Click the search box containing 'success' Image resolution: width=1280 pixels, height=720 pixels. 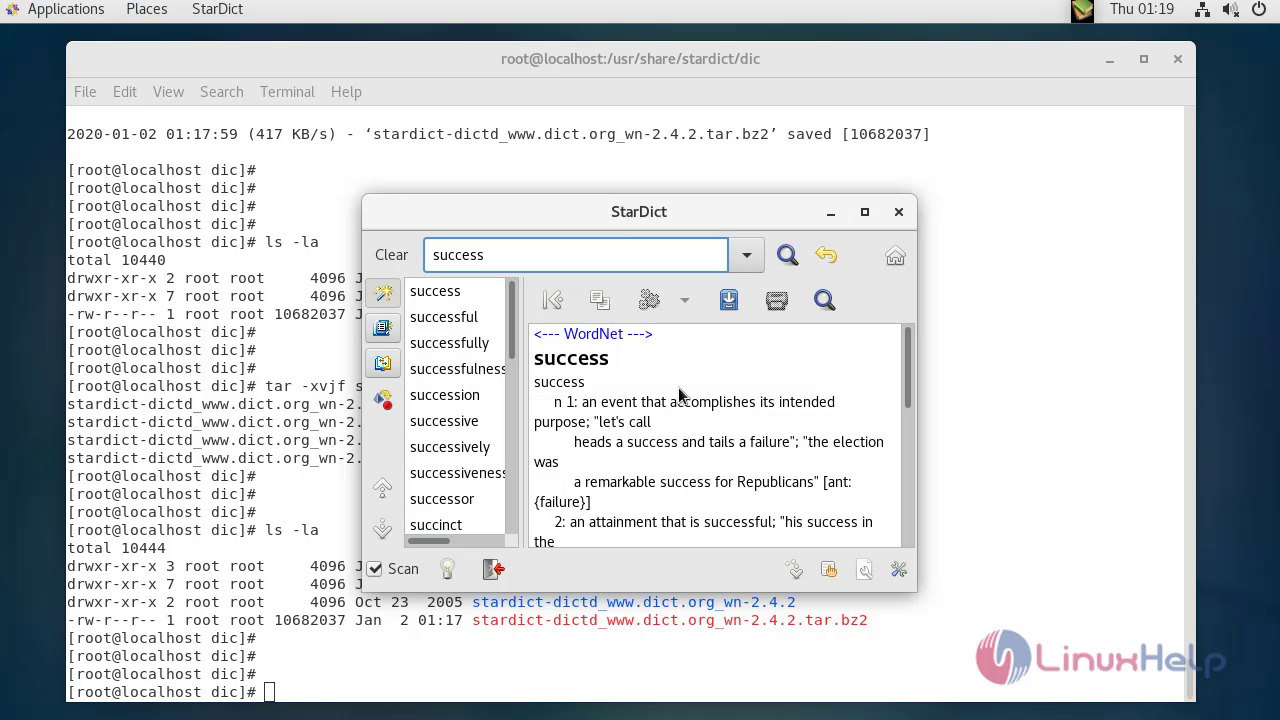pyautogui.click(x=576, y=255)
